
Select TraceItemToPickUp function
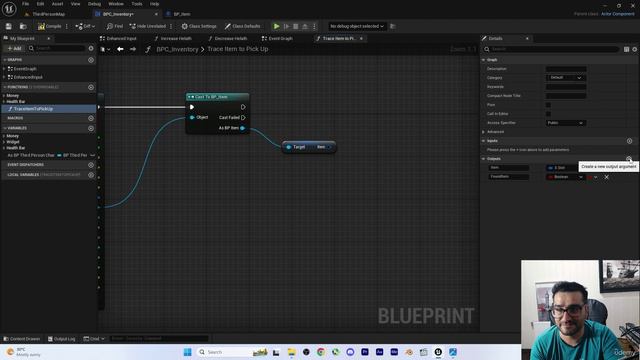pyautogui.click(x=33, y=109)
